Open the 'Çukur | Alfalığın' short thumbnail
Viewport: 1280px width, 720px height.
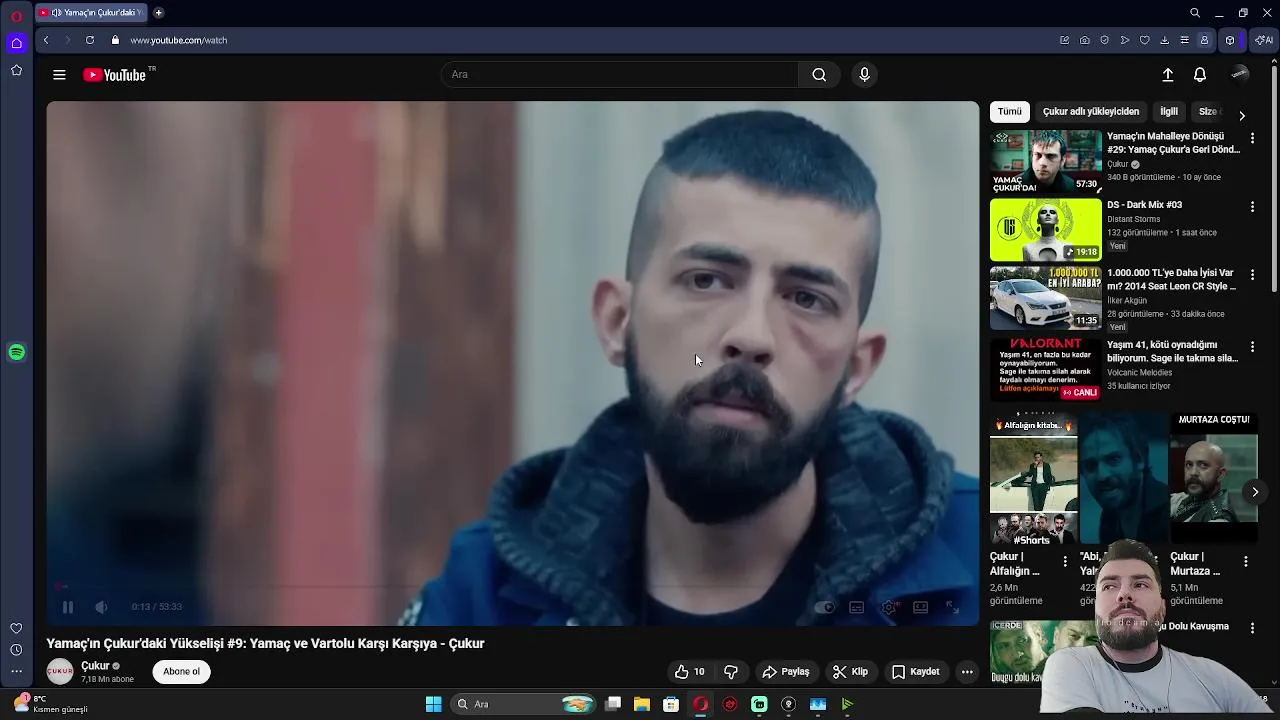pos(1034,479)
